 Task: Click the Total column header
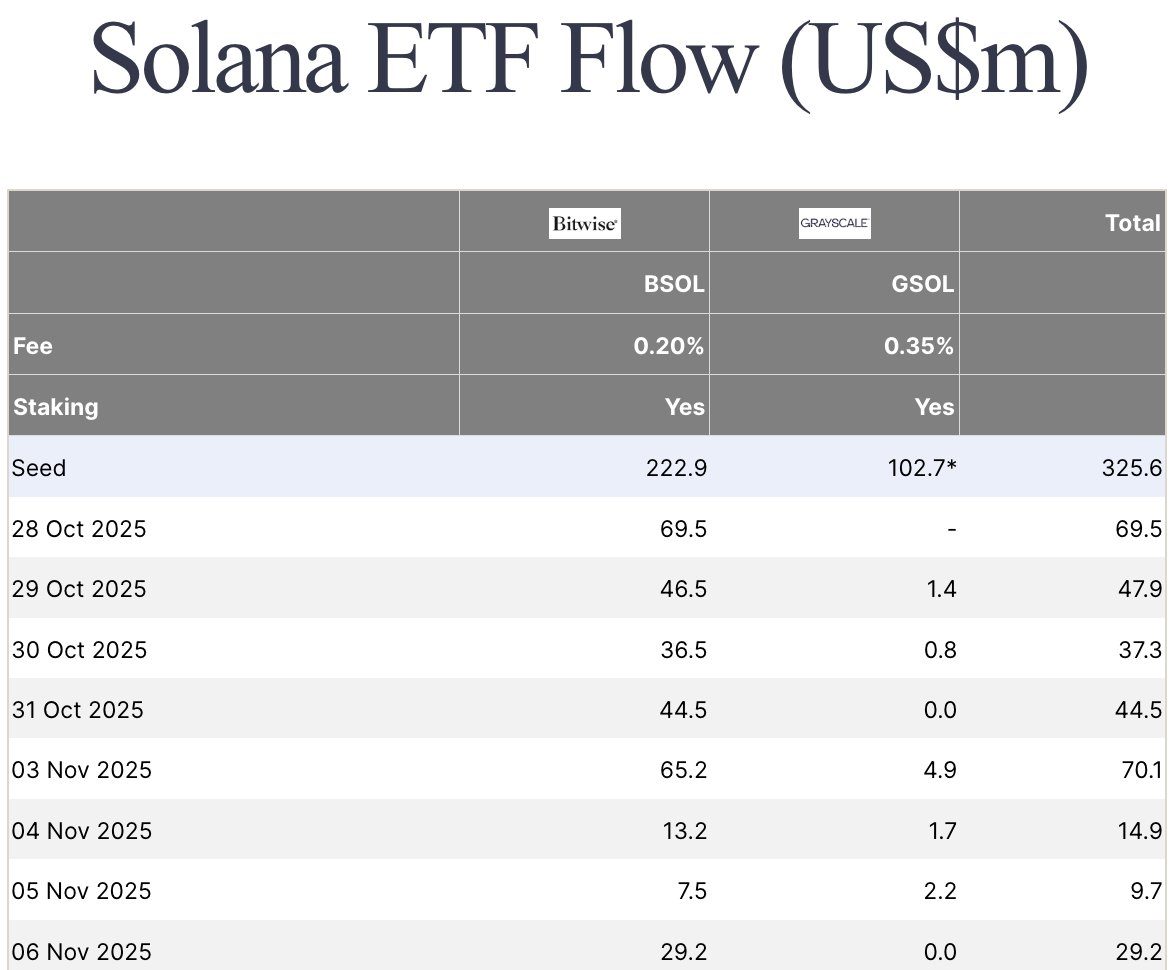1132,223
